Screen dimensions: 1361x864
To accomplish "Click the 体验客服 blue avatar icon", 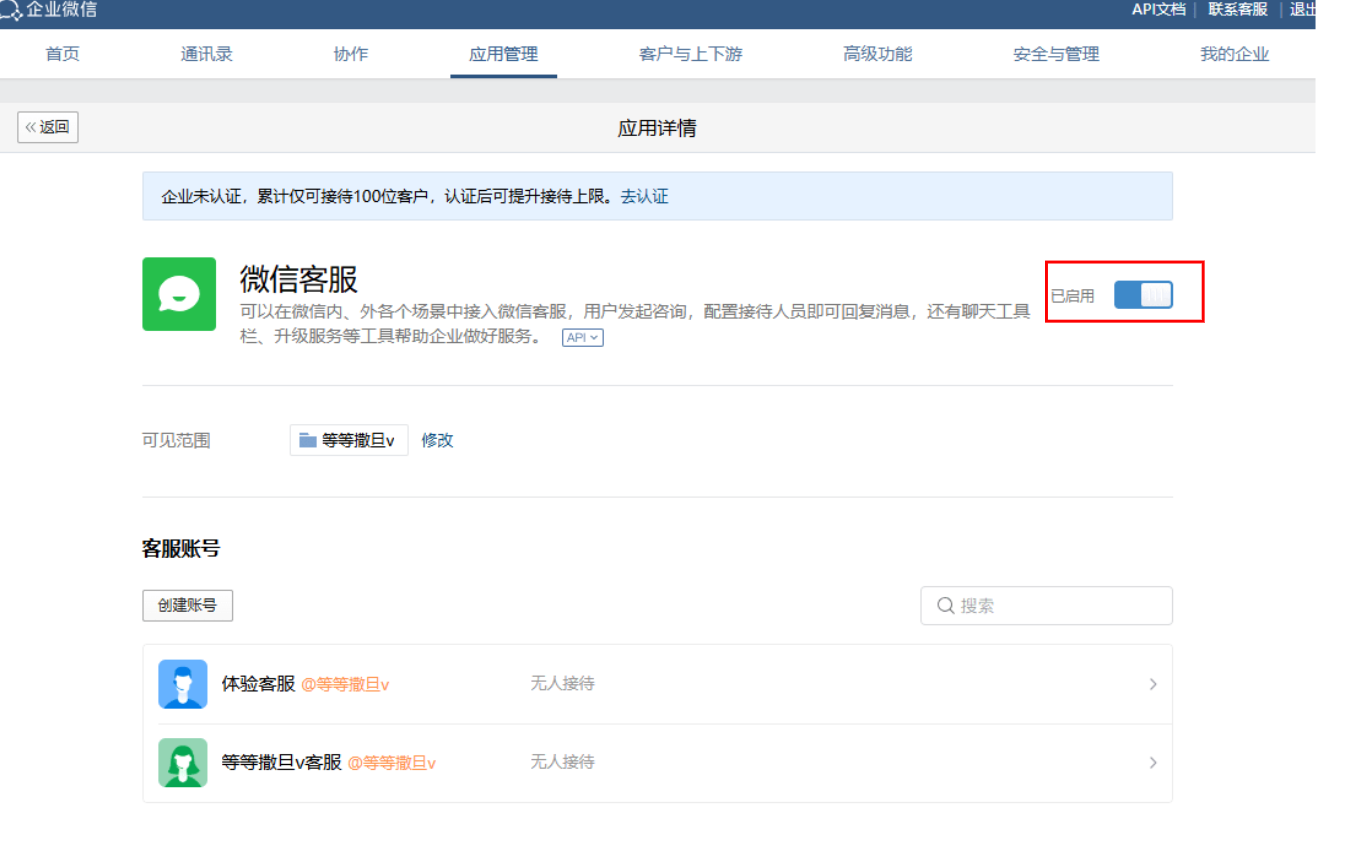I will (x=183, y=684).
